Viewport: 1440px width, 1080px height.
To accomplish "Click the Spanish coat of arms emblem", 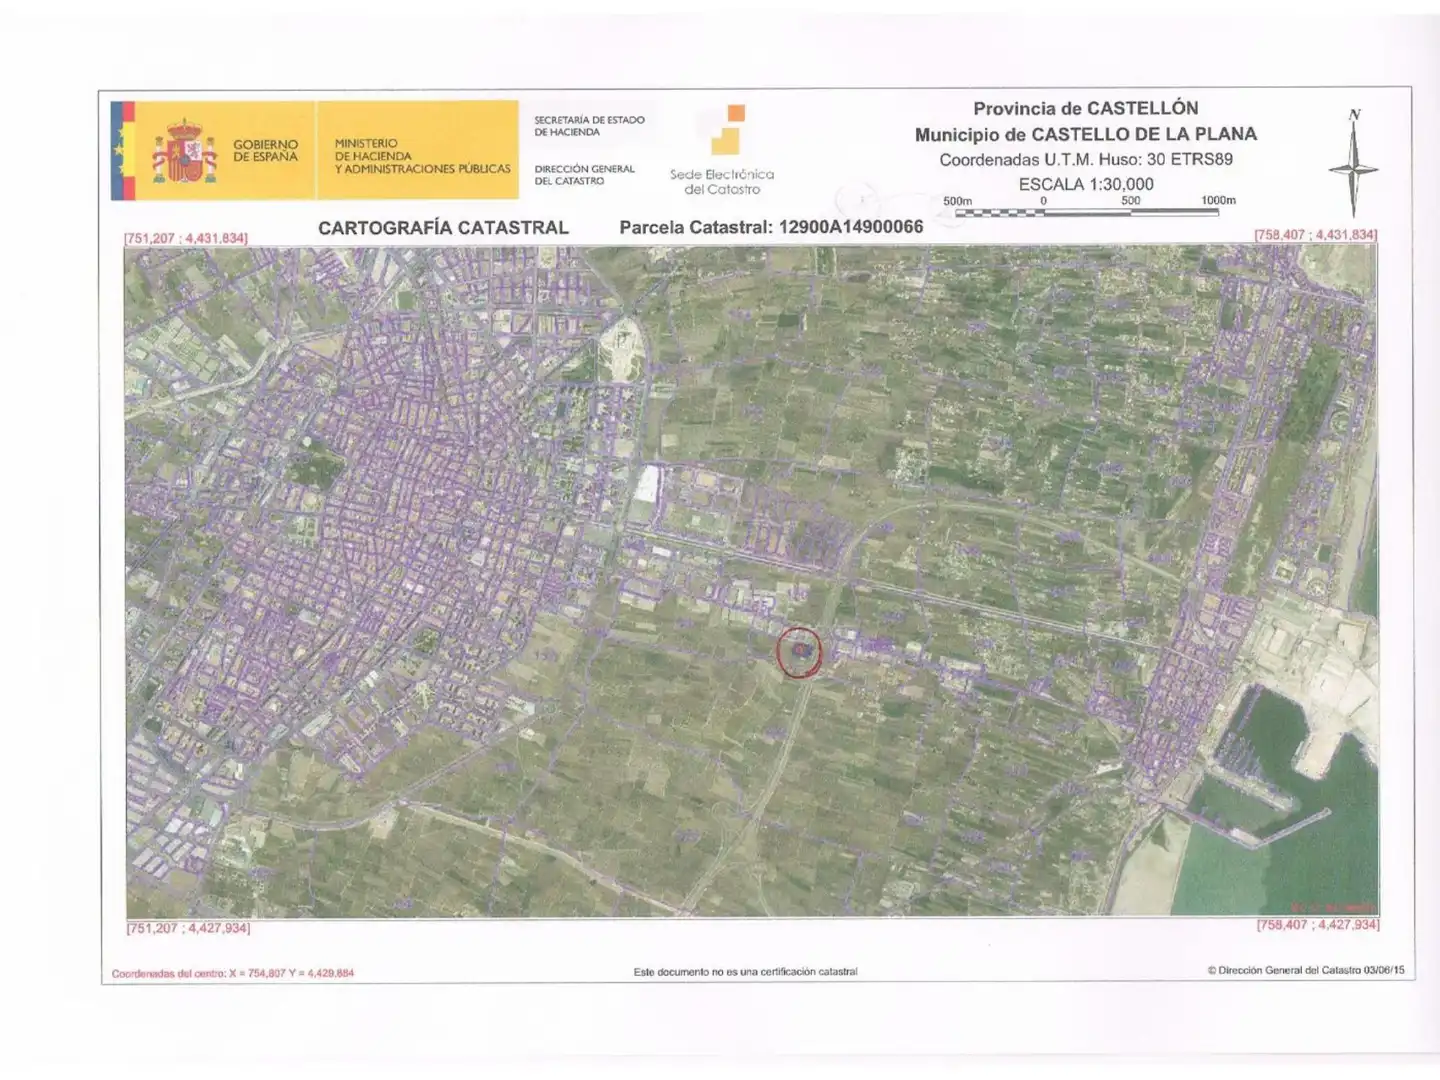I will tap(184, 152).
